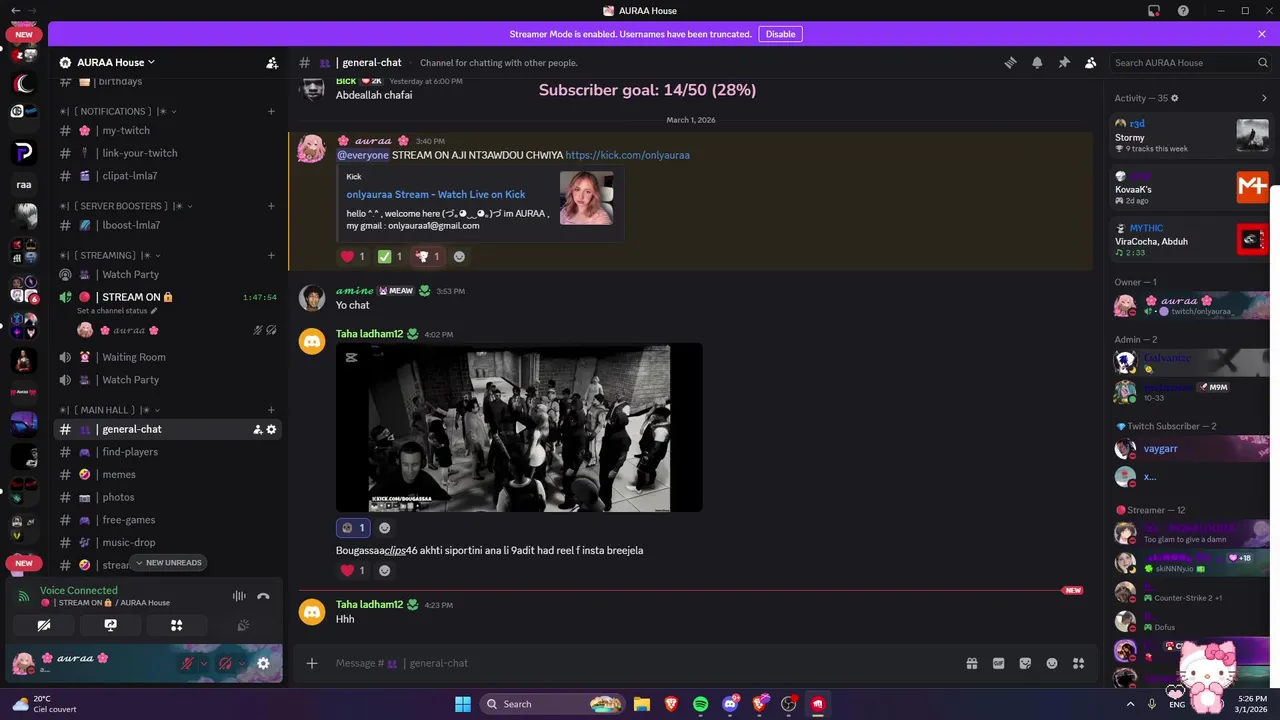Create invite for general-chat channel

(x=257, y=429)
